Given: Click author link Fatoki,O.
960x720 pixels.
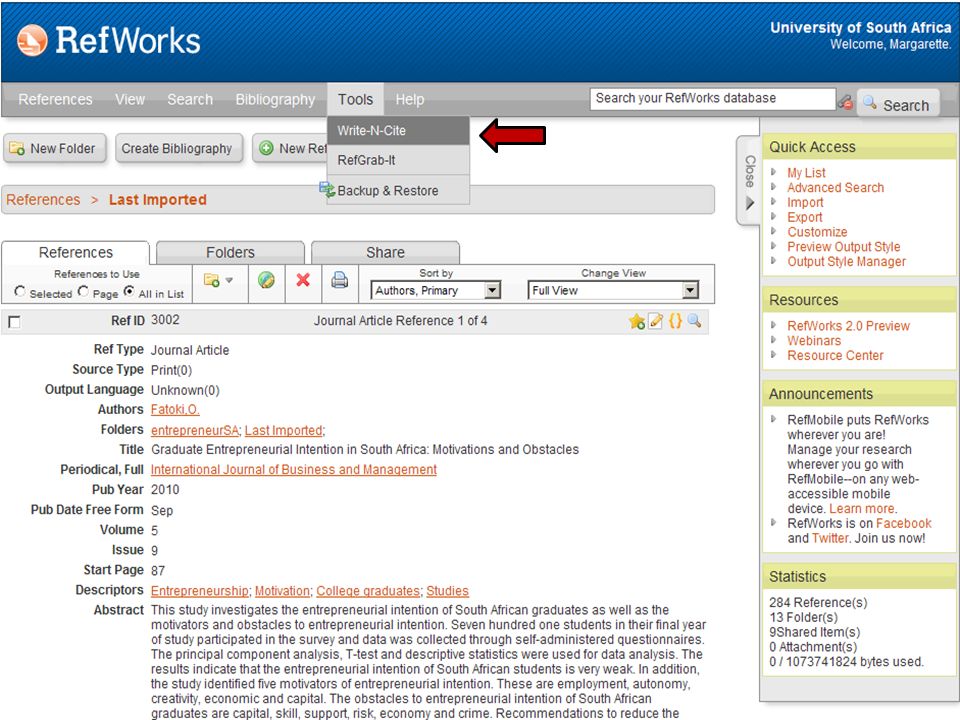Looking at the screenshot, I should coord(175,409).
